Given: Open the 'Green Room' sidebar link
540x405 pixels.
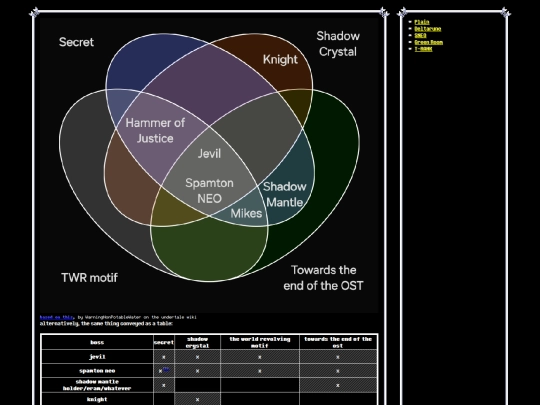Looking at the screenshot, I should (x=428, y=42).
